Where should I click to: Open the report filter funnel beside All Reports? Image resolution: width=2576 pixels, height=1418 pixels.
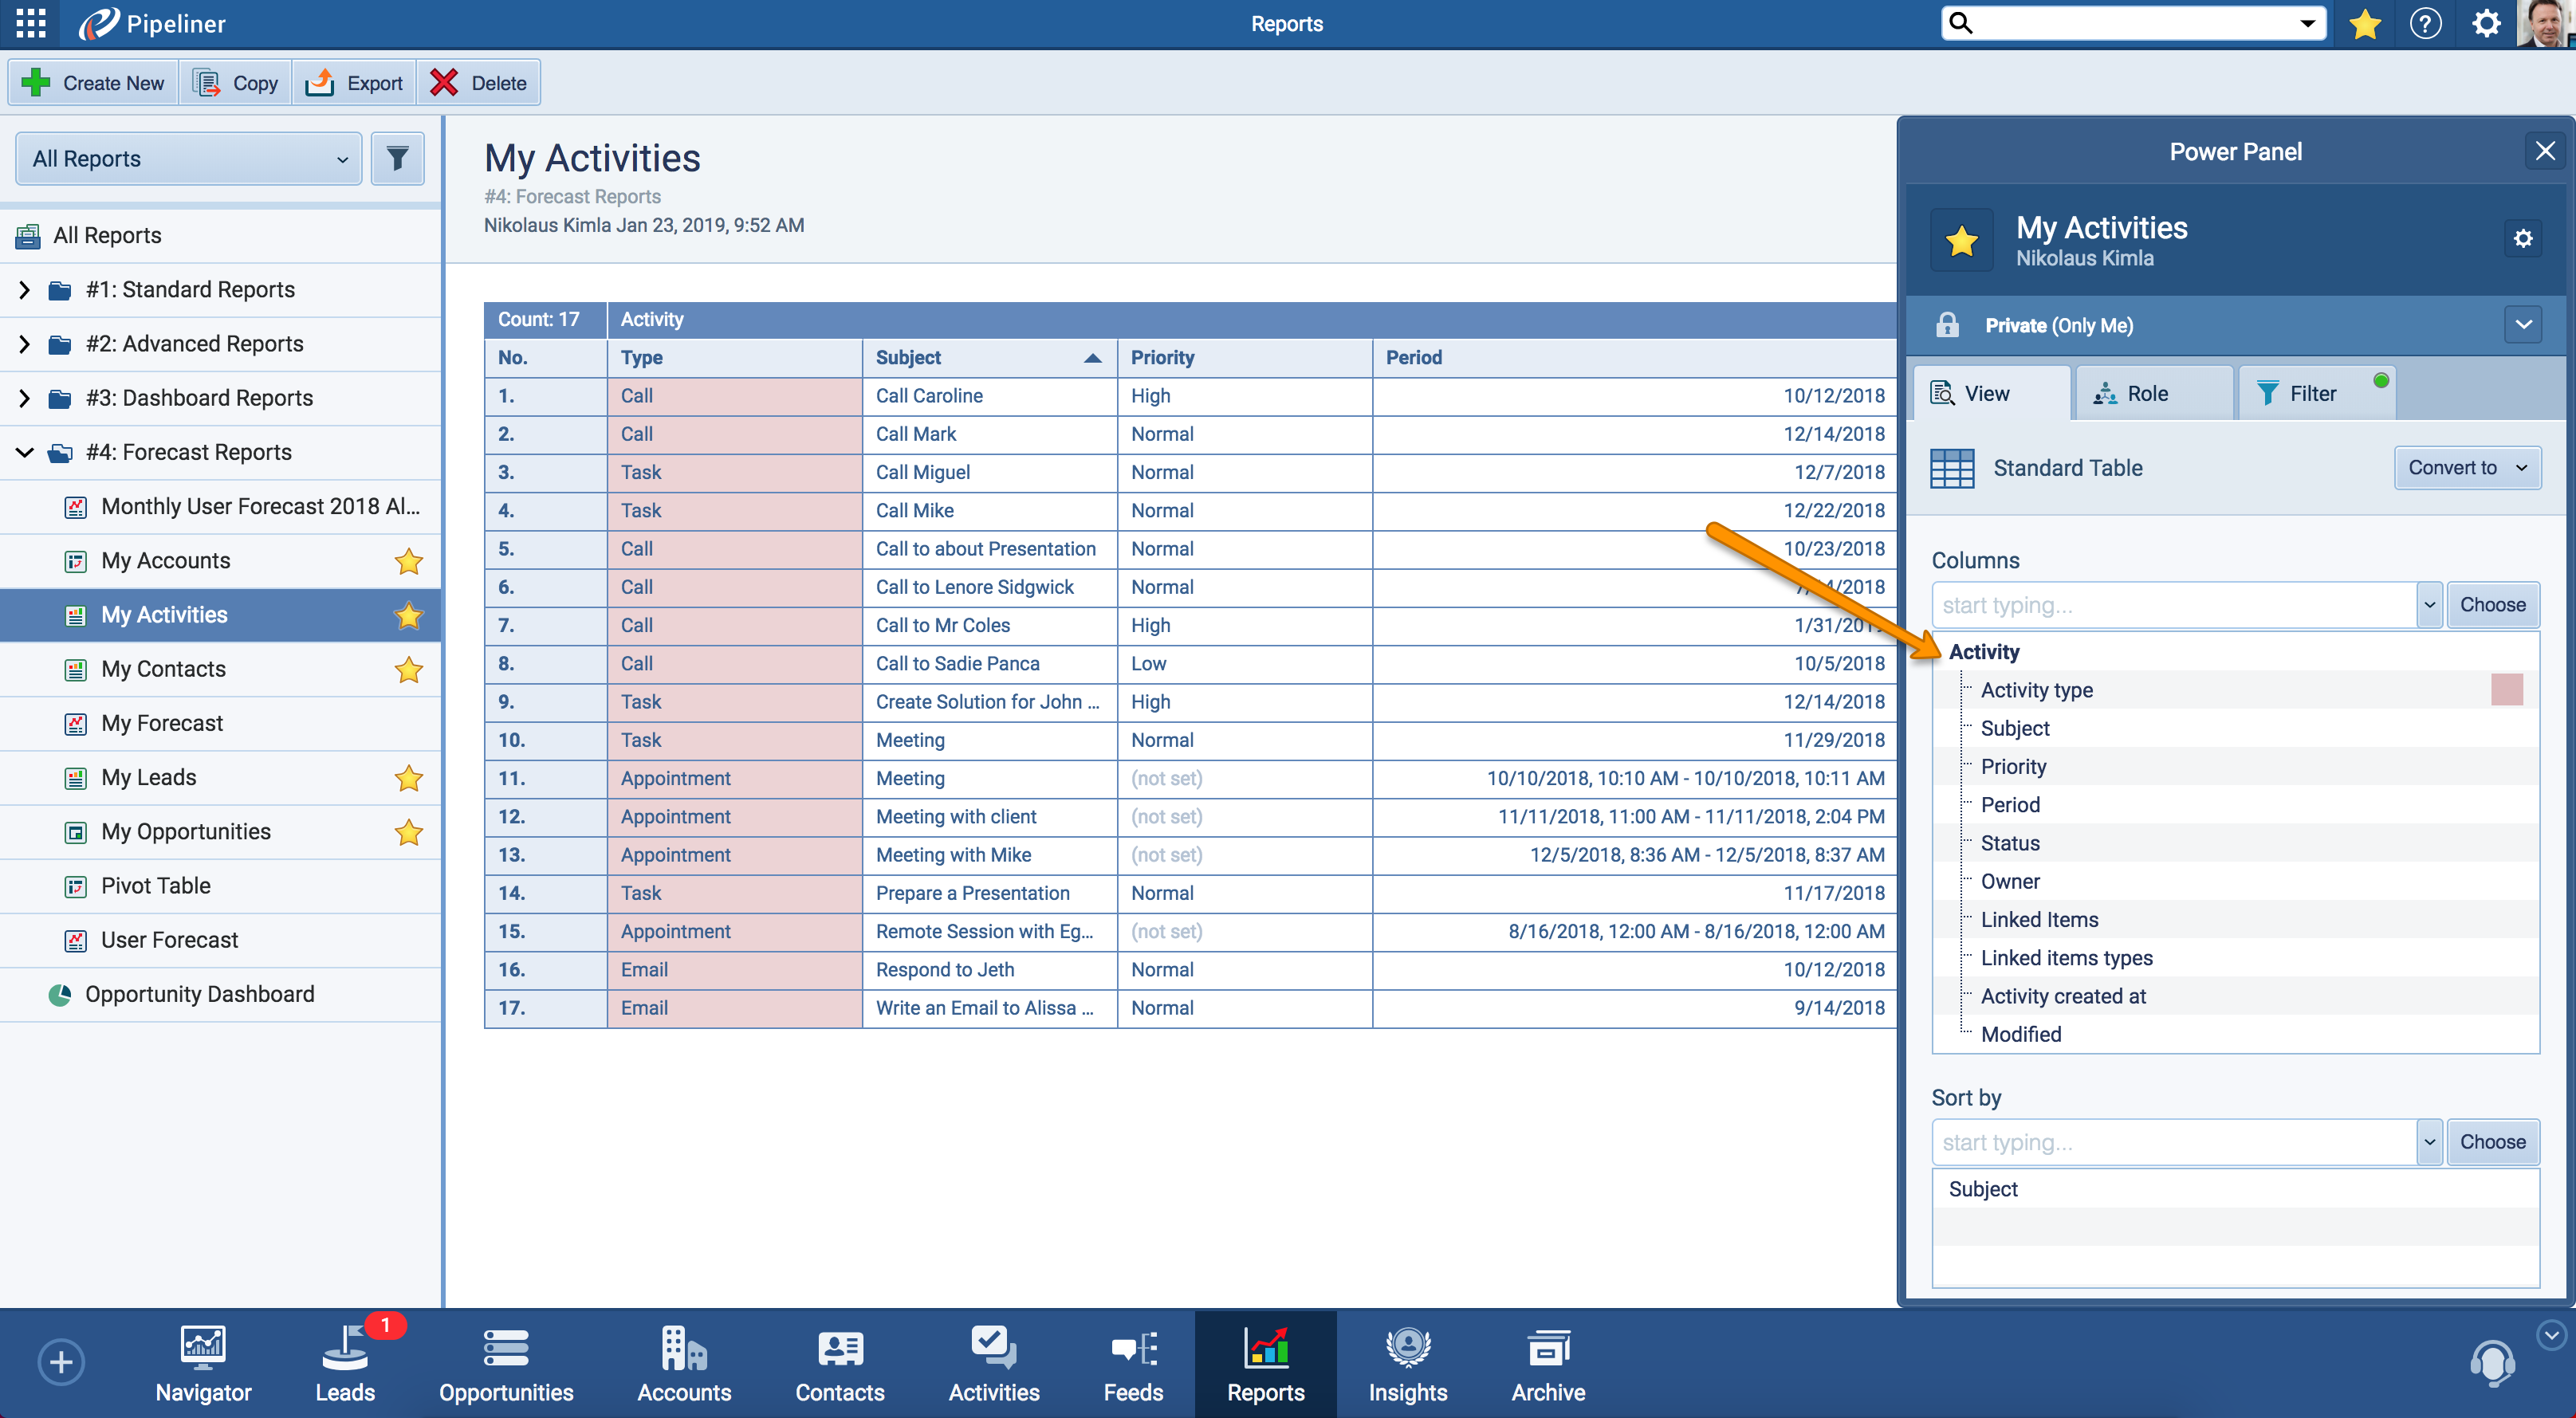(397, 158)
